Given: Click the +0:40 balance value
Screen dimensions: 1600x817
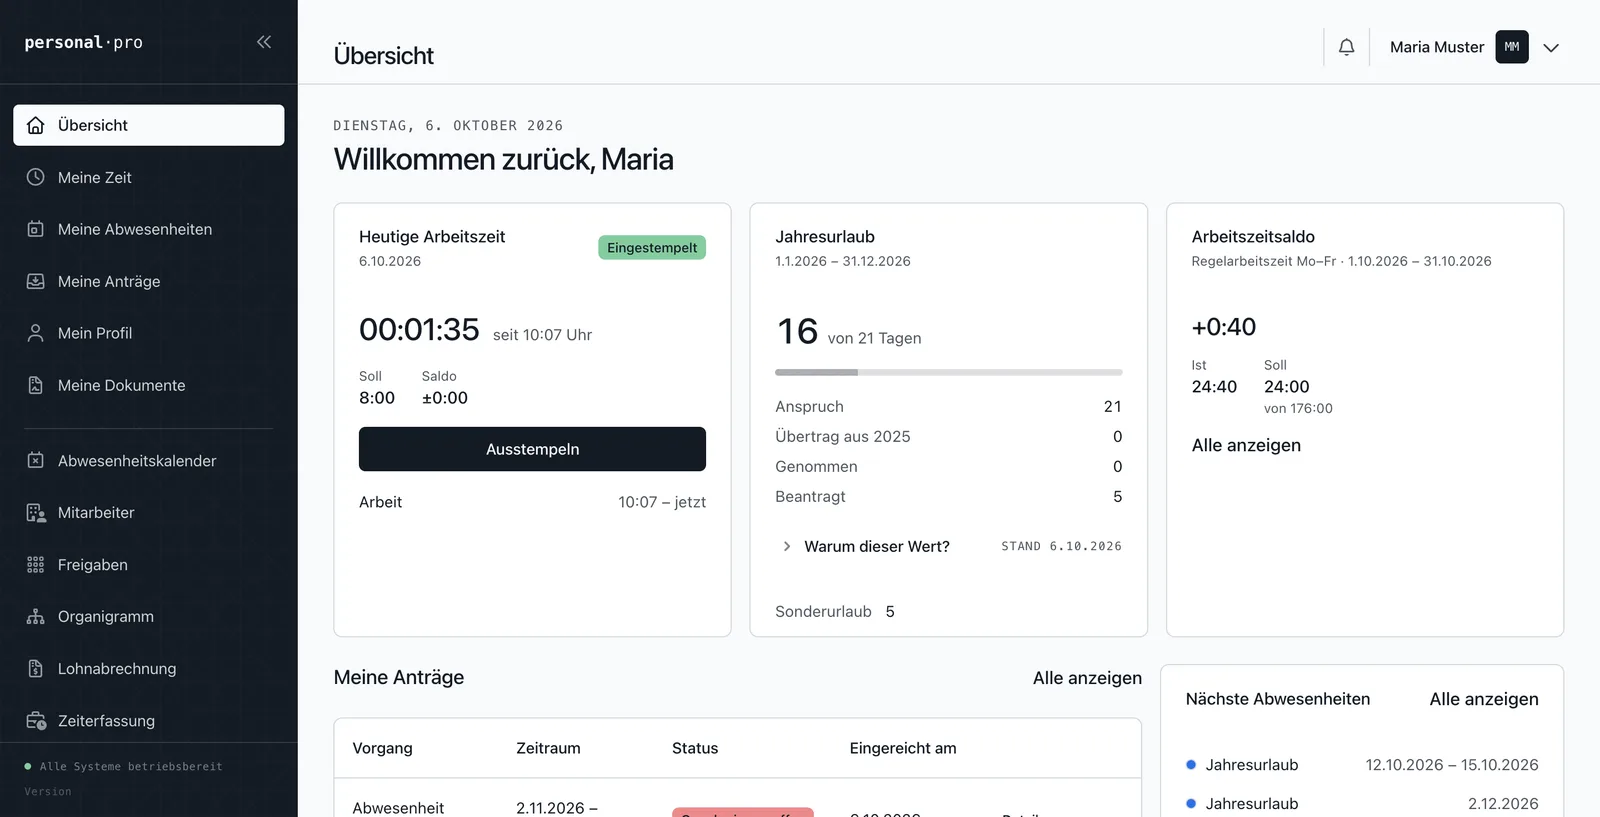Looking at the screenshot, I should click(x=1224, y=327).
